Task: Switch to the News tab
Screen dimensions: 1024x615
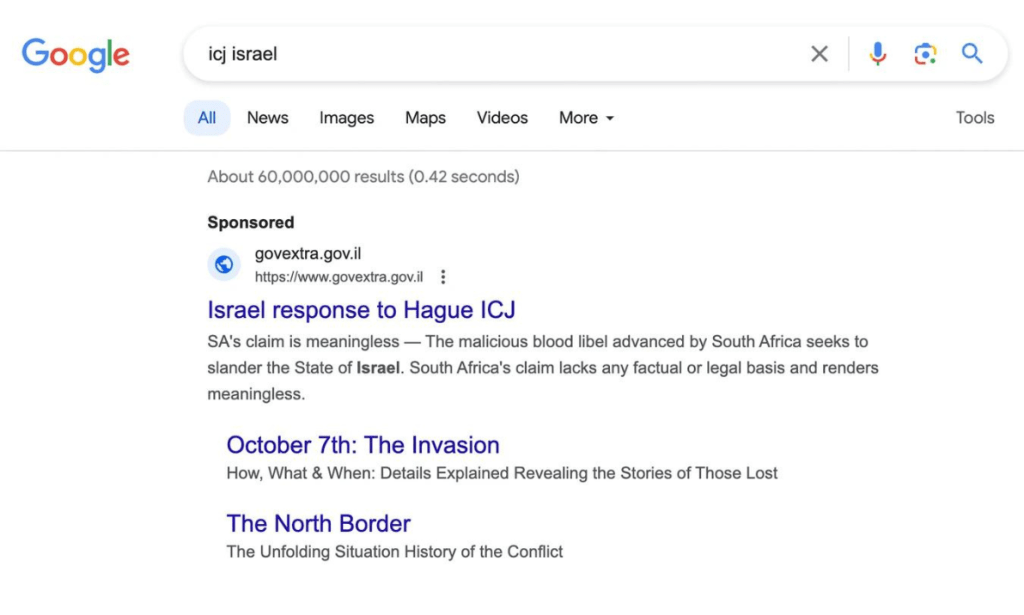Action: pyautogui.click(x=268, y=118)
